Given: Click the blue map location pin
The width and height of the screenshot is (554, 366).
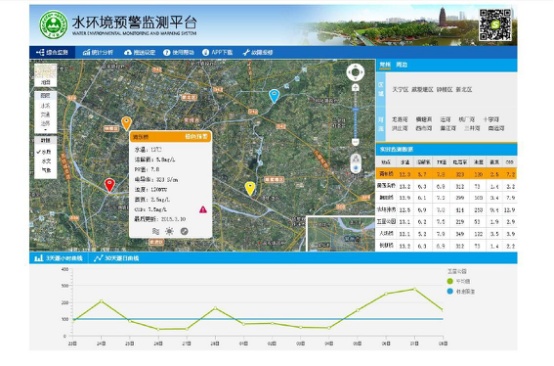Looking at the screenshot, I should click(x=274, y=96).
